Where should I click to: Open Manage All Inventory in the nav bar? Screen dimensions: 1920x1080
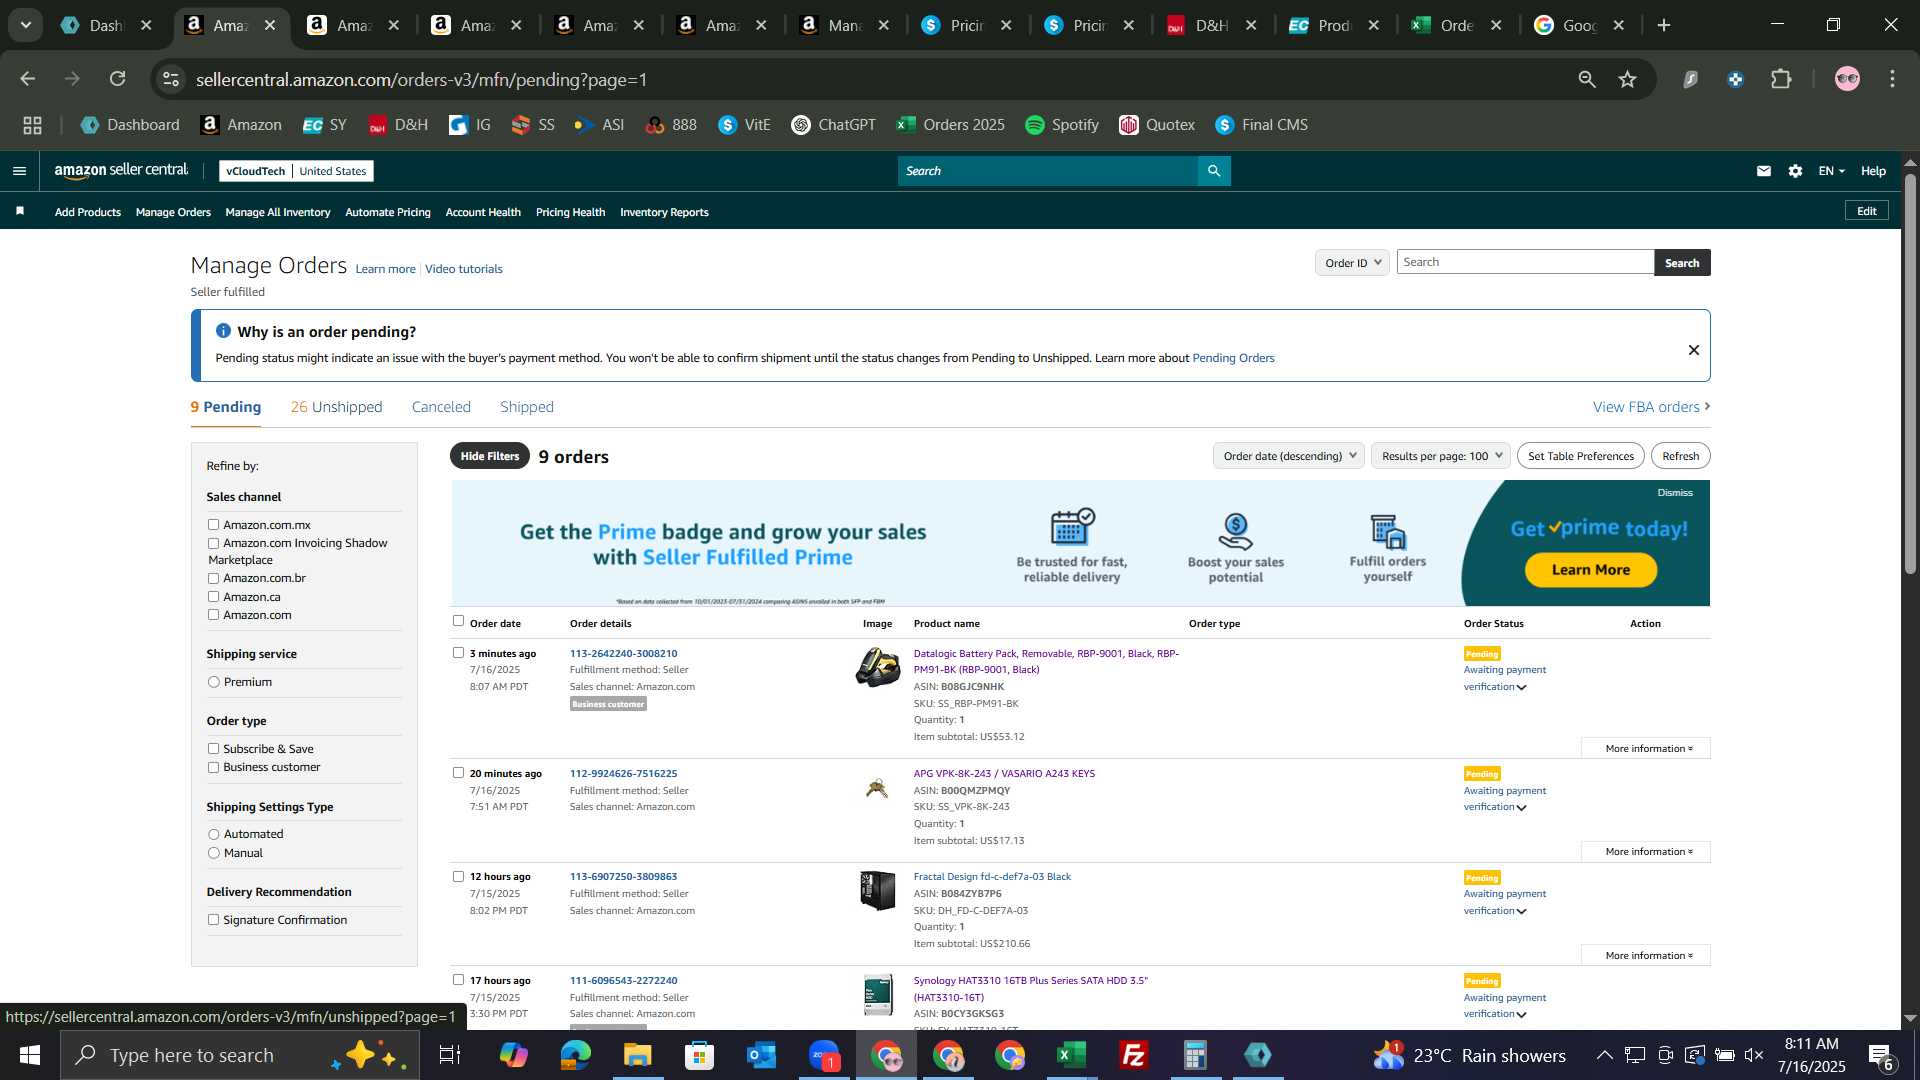pyautogui.click(x=278, y=212)
